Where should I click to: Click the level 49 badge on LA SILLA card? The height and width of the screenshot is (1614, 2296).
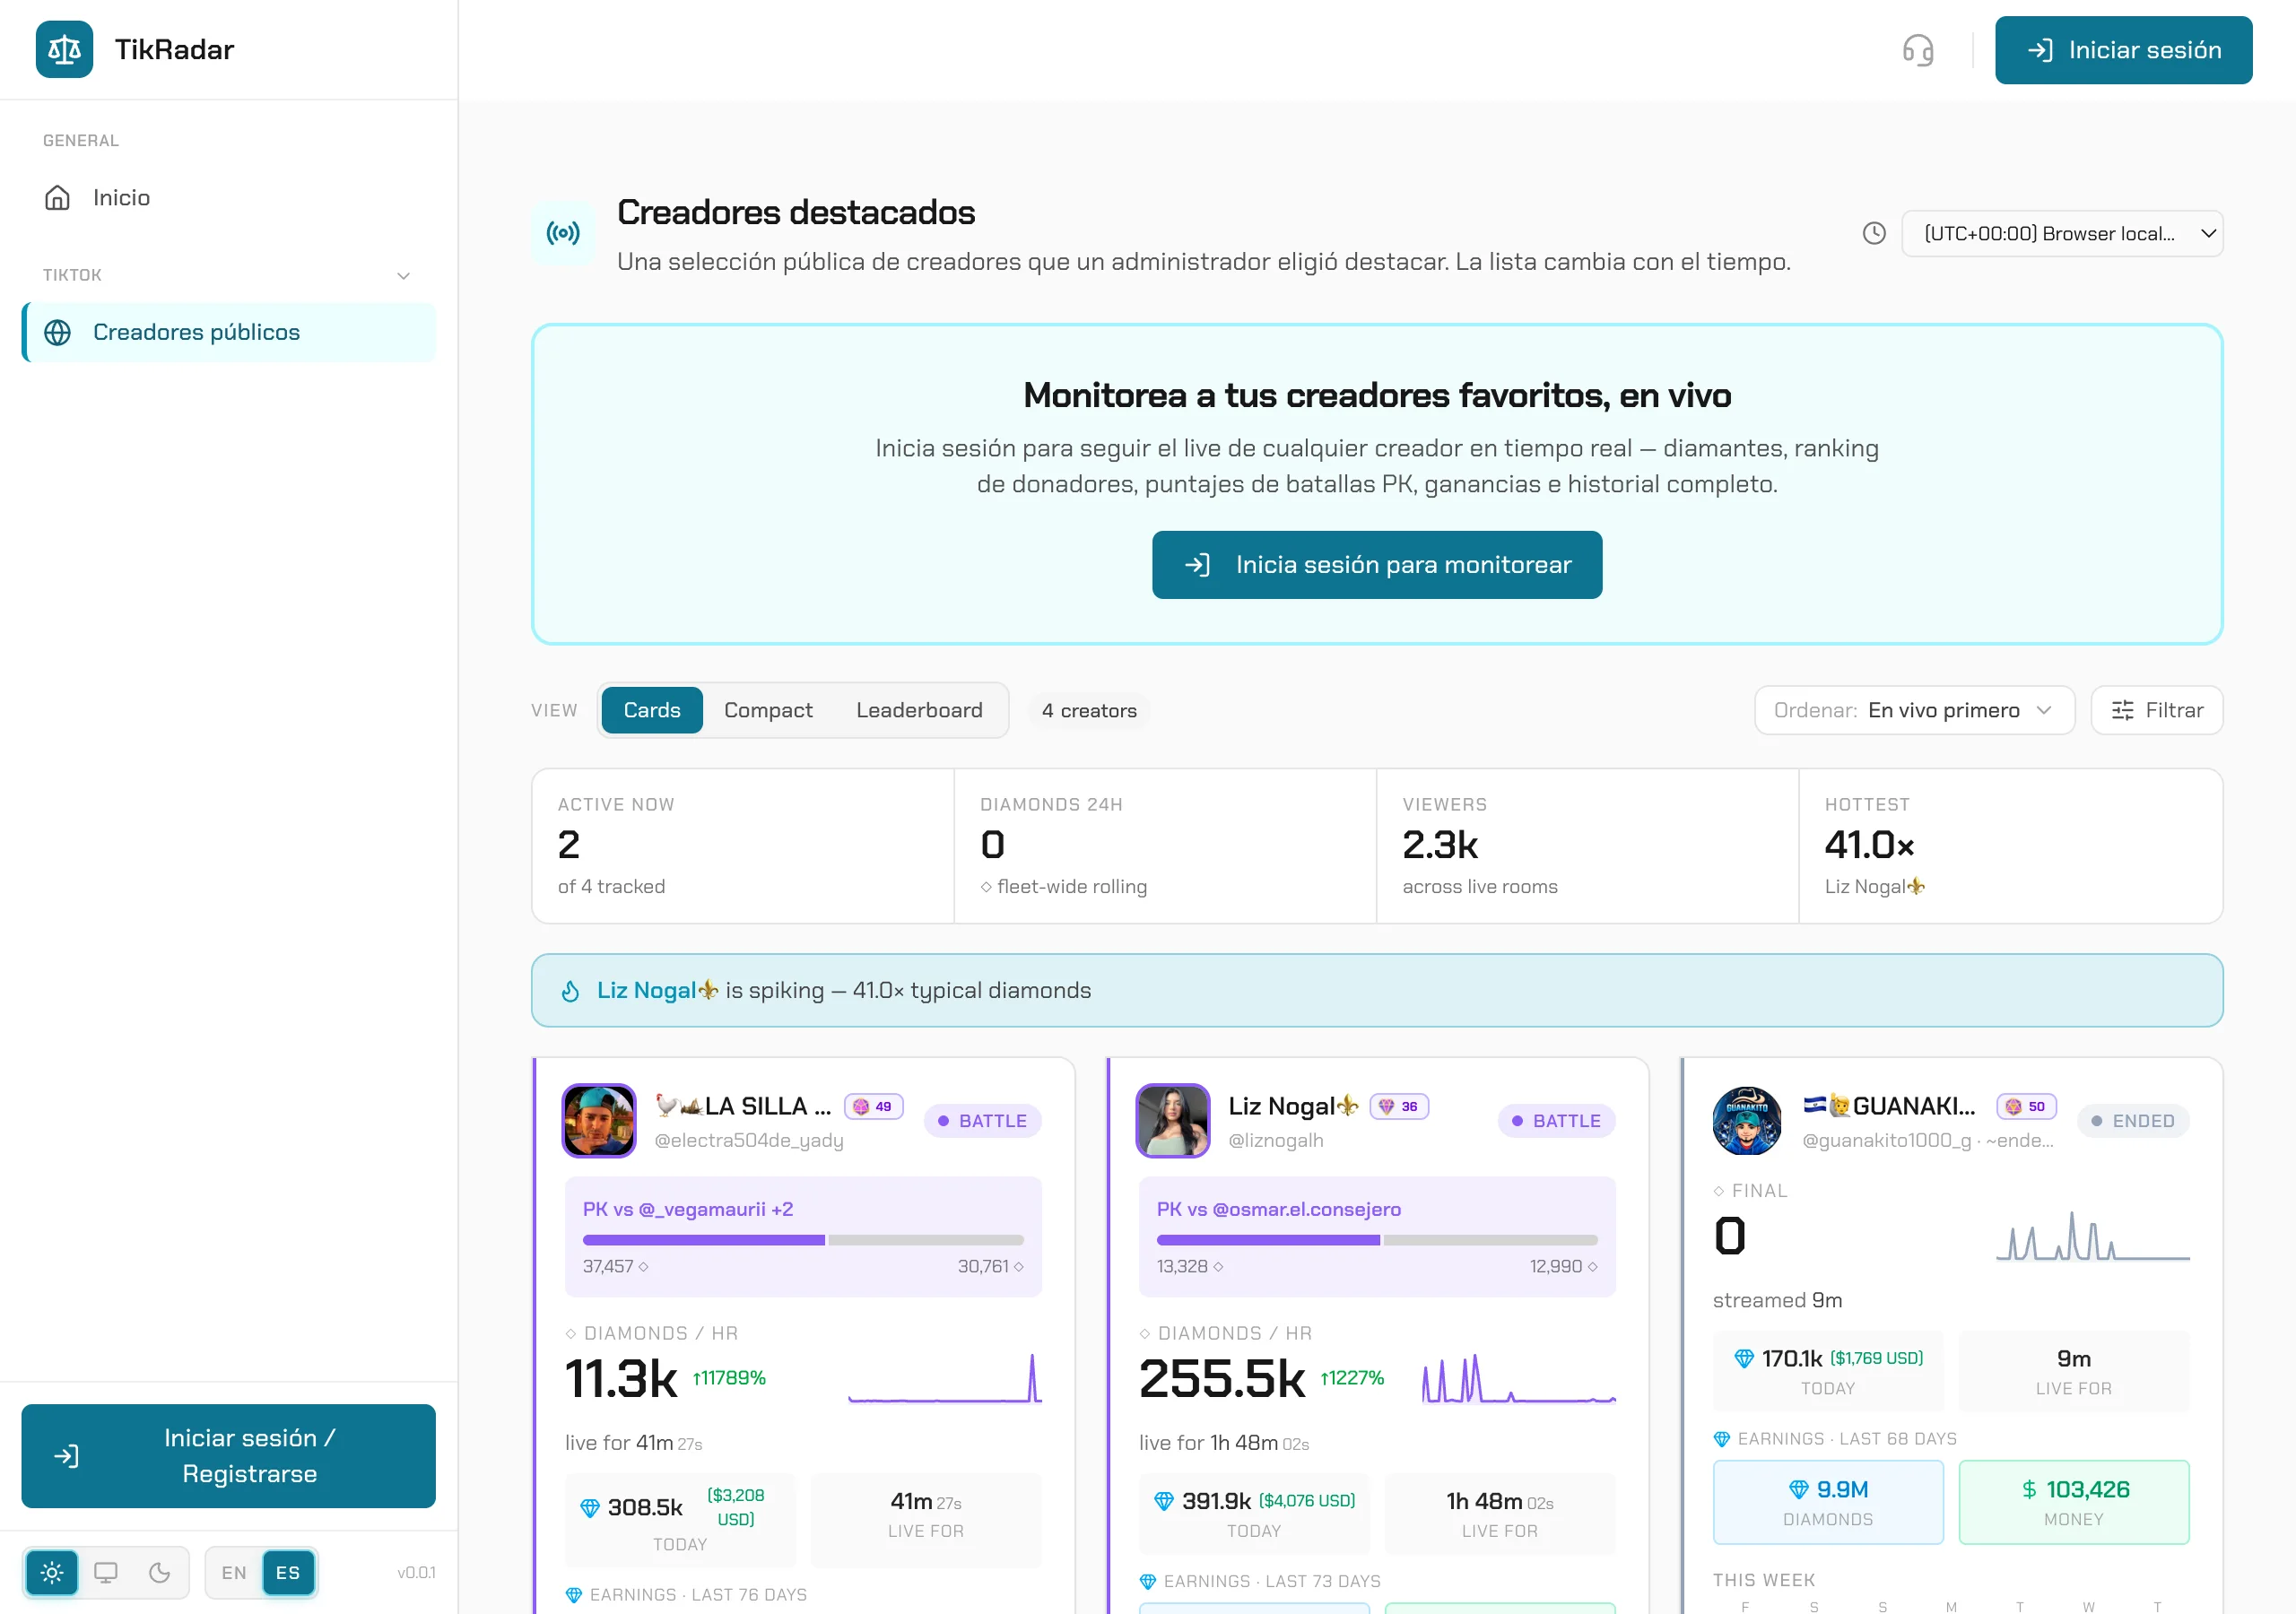(x=874, y=1107)
